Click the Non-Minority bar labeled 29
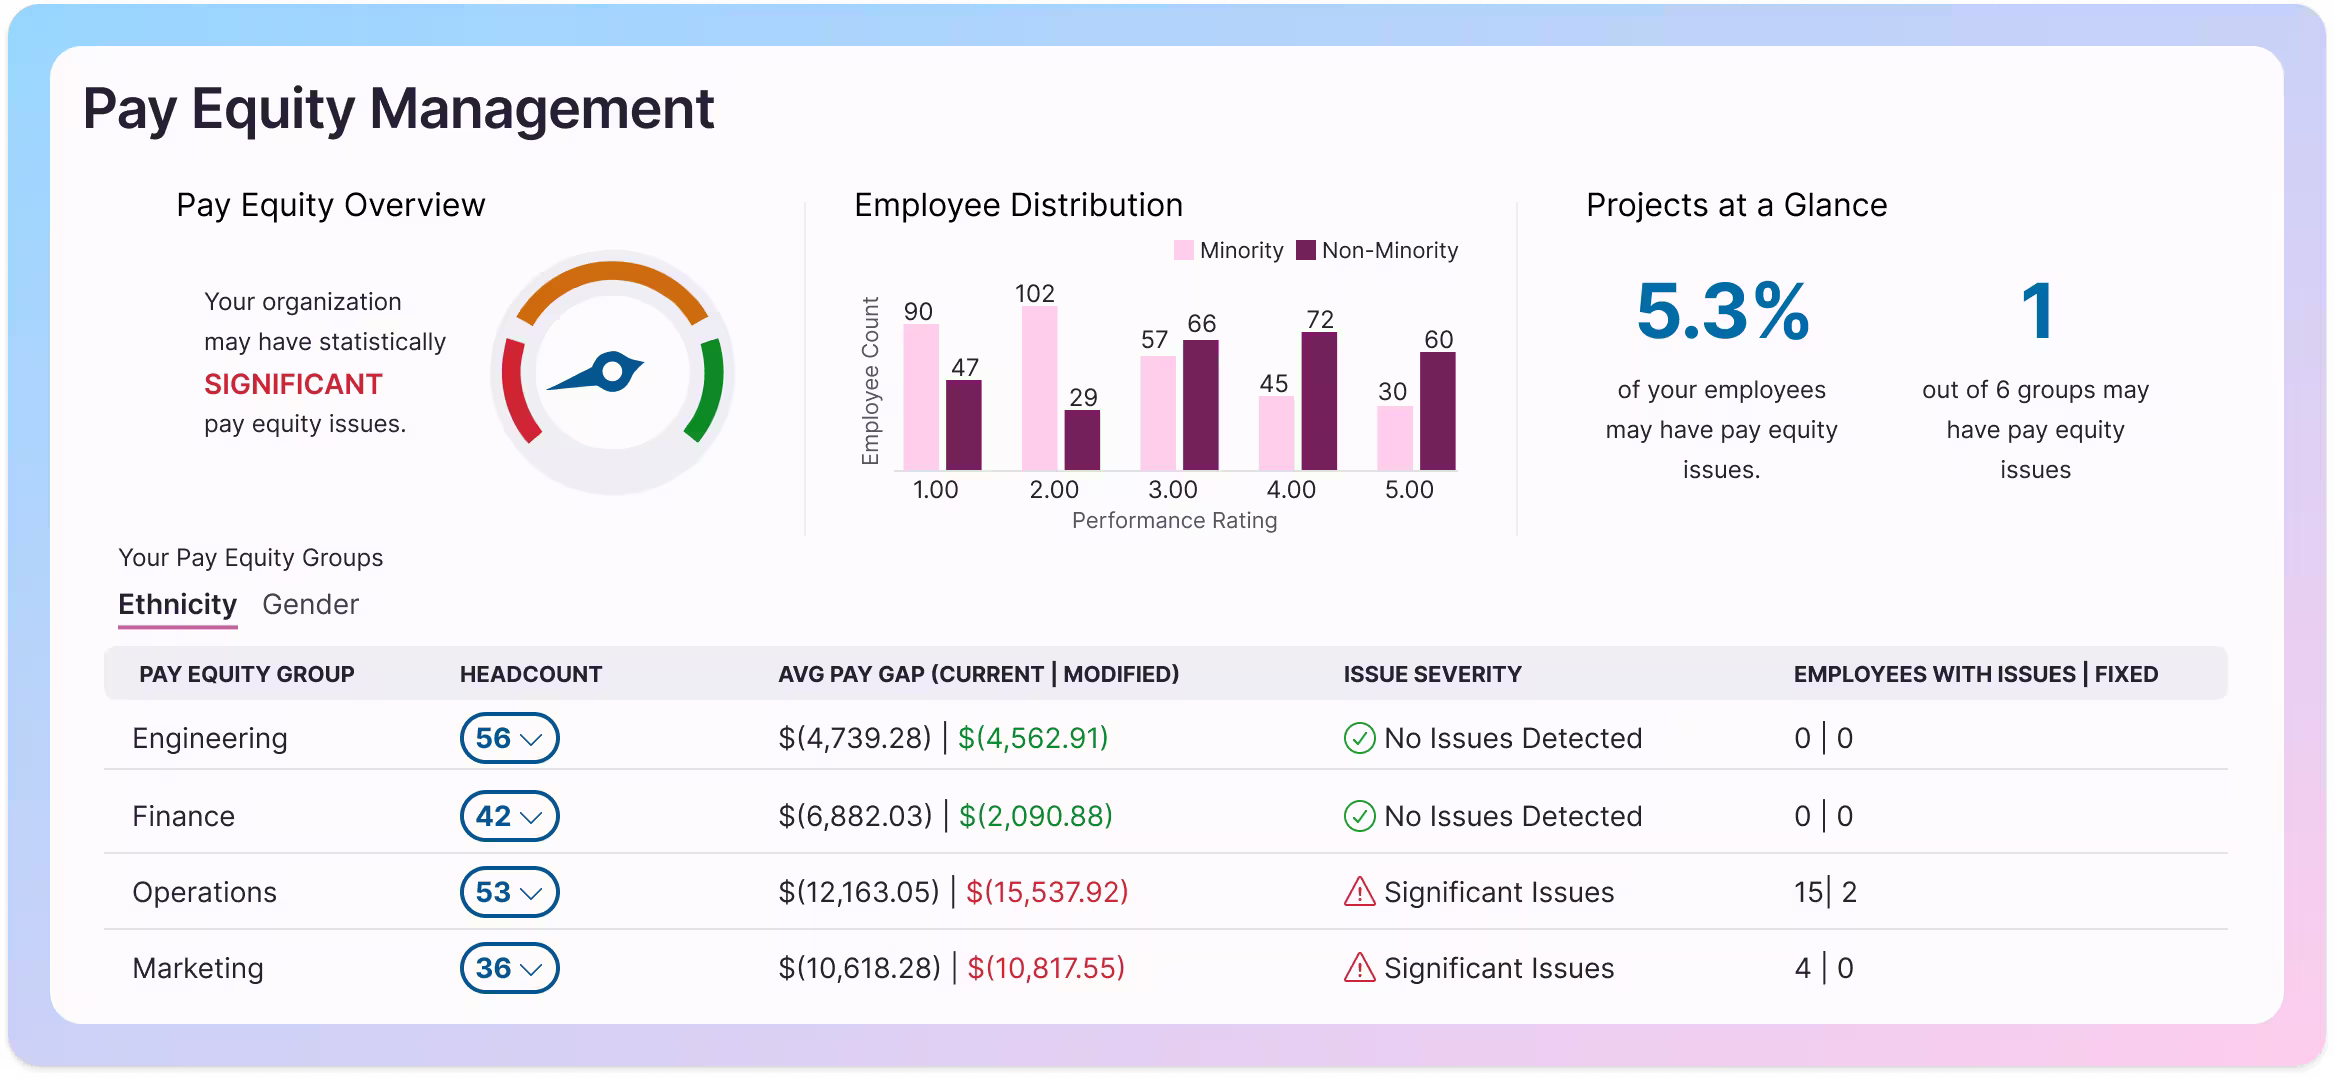The height and width of the screenshot is (1078, 2334). click(1082, 440)
